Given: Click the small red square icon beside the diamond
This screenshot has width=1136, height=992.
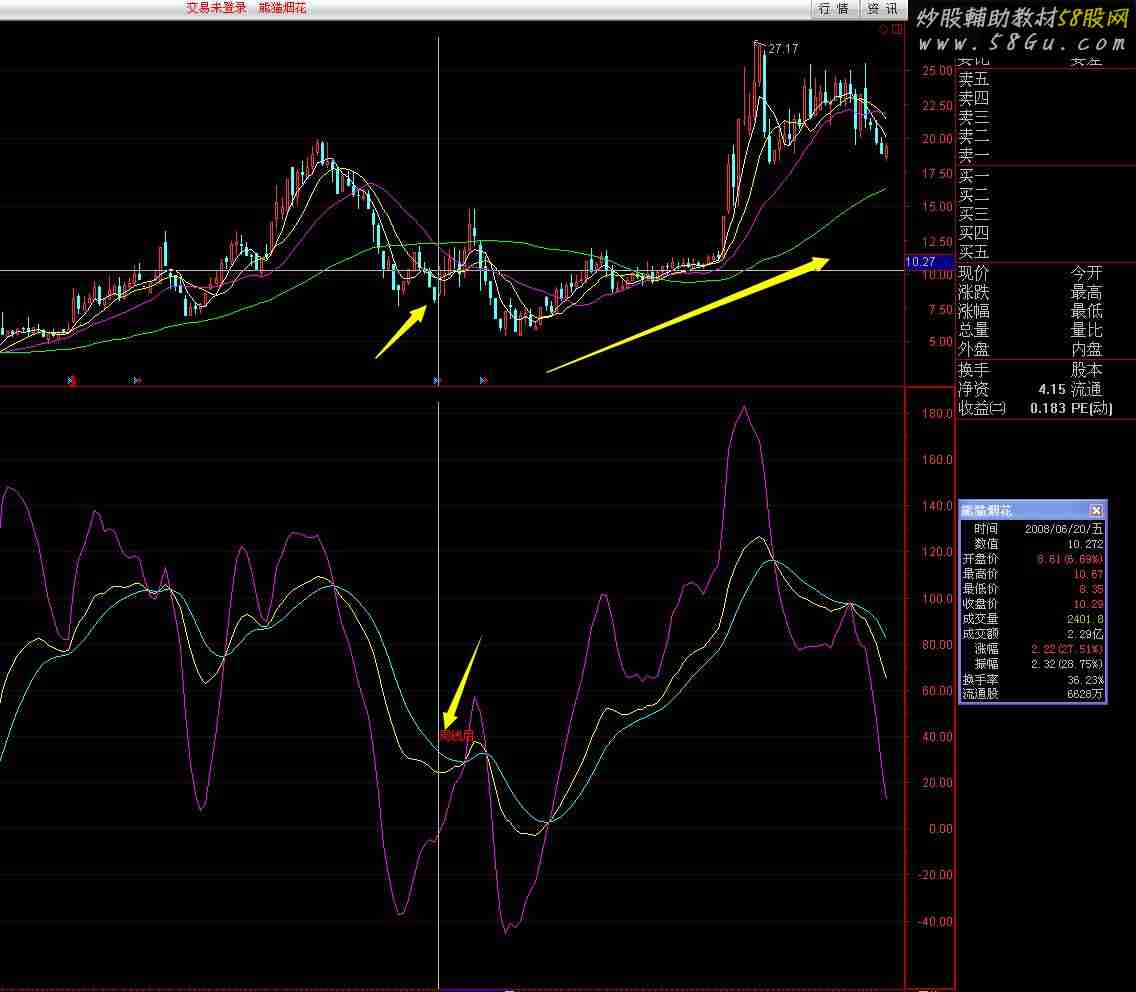Looking at the screenshot, I should [x=897, y=30].
